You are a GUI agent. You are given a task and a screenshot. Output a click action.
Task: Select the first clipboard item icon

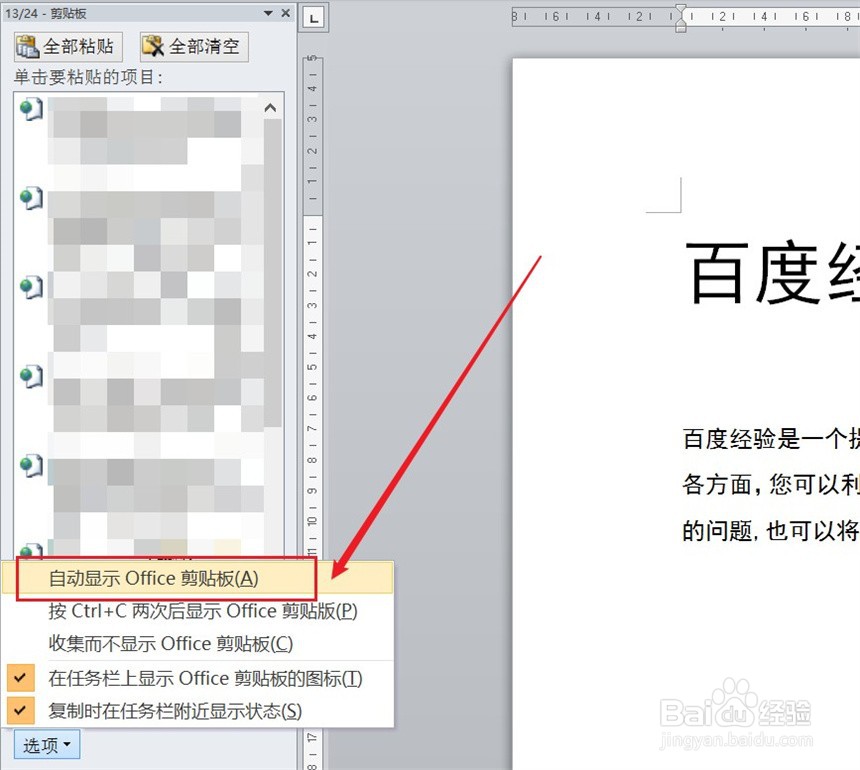[31, 109]
